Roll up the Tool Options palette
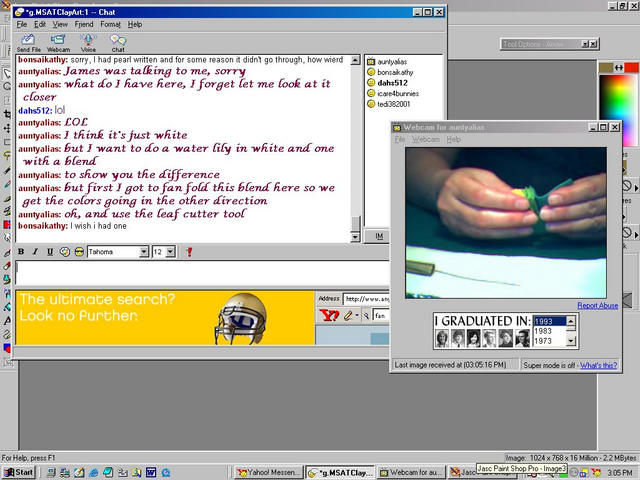This screenshot has height=480, width=640. click(x=585, y=44)
